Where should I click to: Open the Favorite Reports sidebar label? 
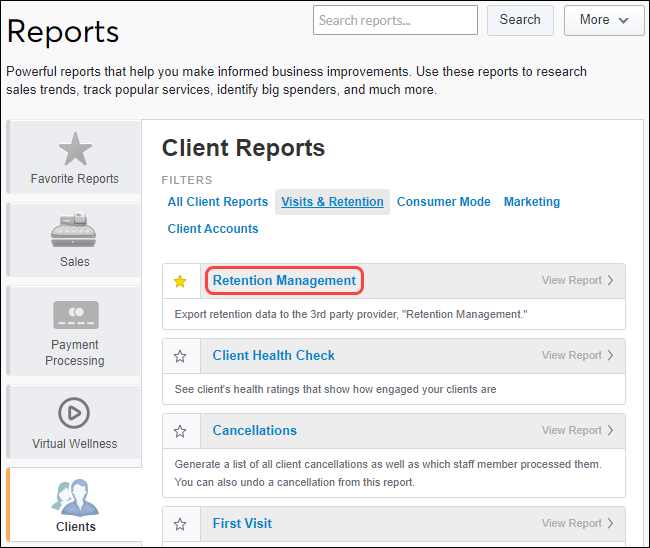coord(75,179)
